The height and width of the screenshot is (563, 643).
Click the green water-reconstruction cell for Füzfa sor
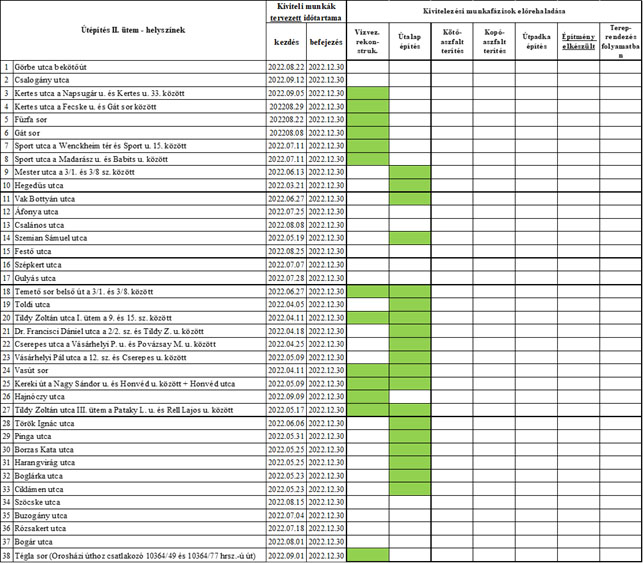367,119
